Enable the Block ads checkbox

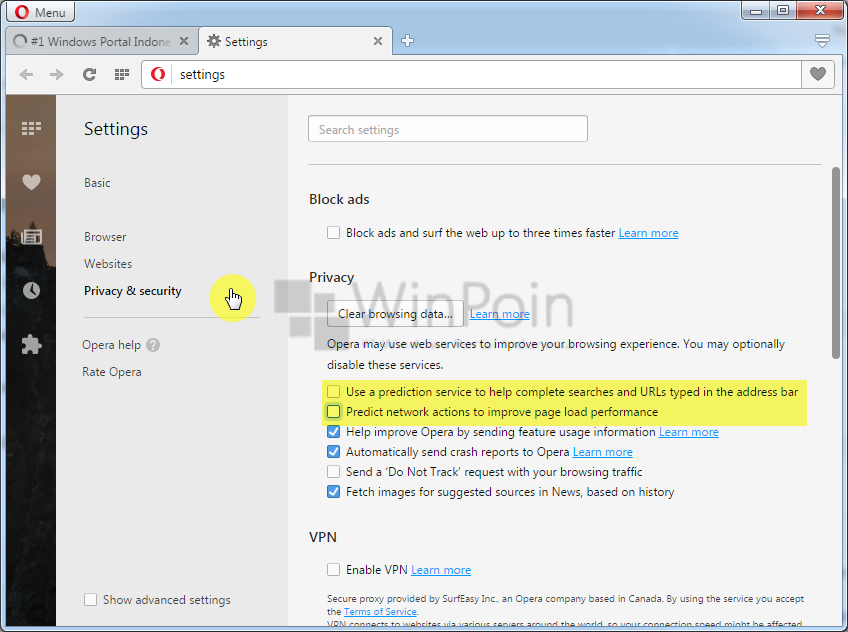tap(333, 232)
